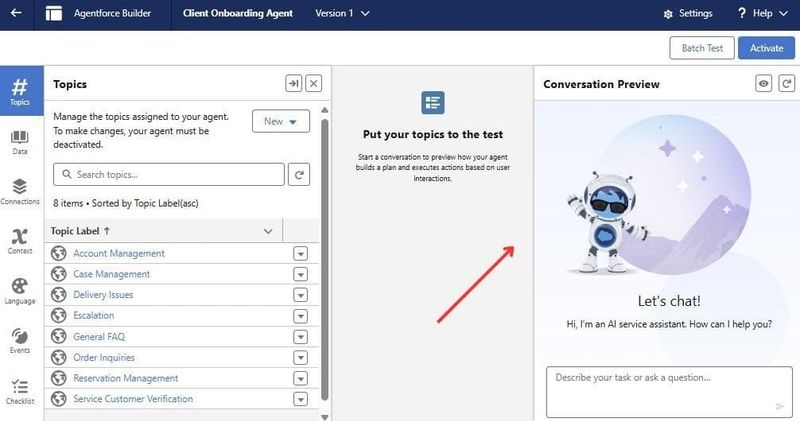
Task: Click globe icon beside Service Customer Verification
Action: 59,399
